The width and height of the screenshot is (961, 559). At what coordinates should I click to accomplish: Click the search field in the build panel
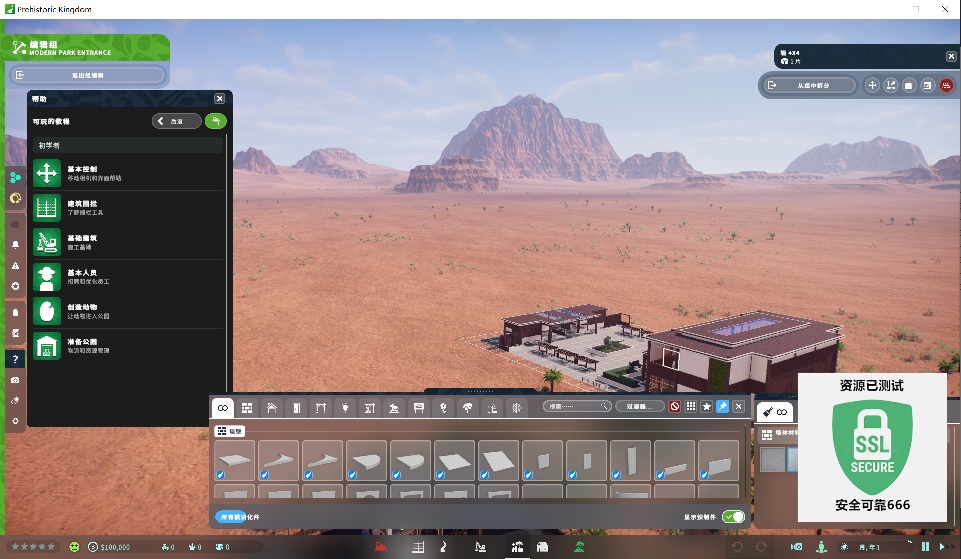(577, 406)
